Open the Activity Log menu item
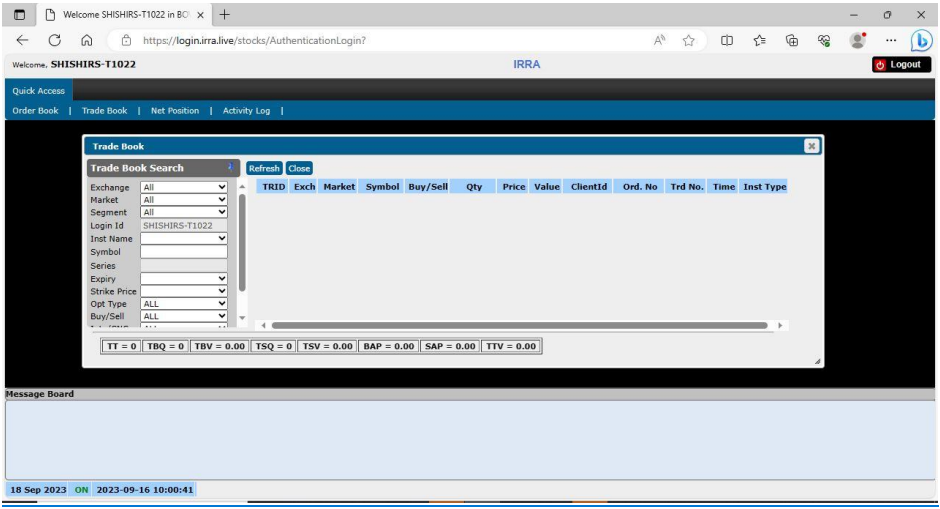The width and height of the screenshot is (940, 509). 249,110
